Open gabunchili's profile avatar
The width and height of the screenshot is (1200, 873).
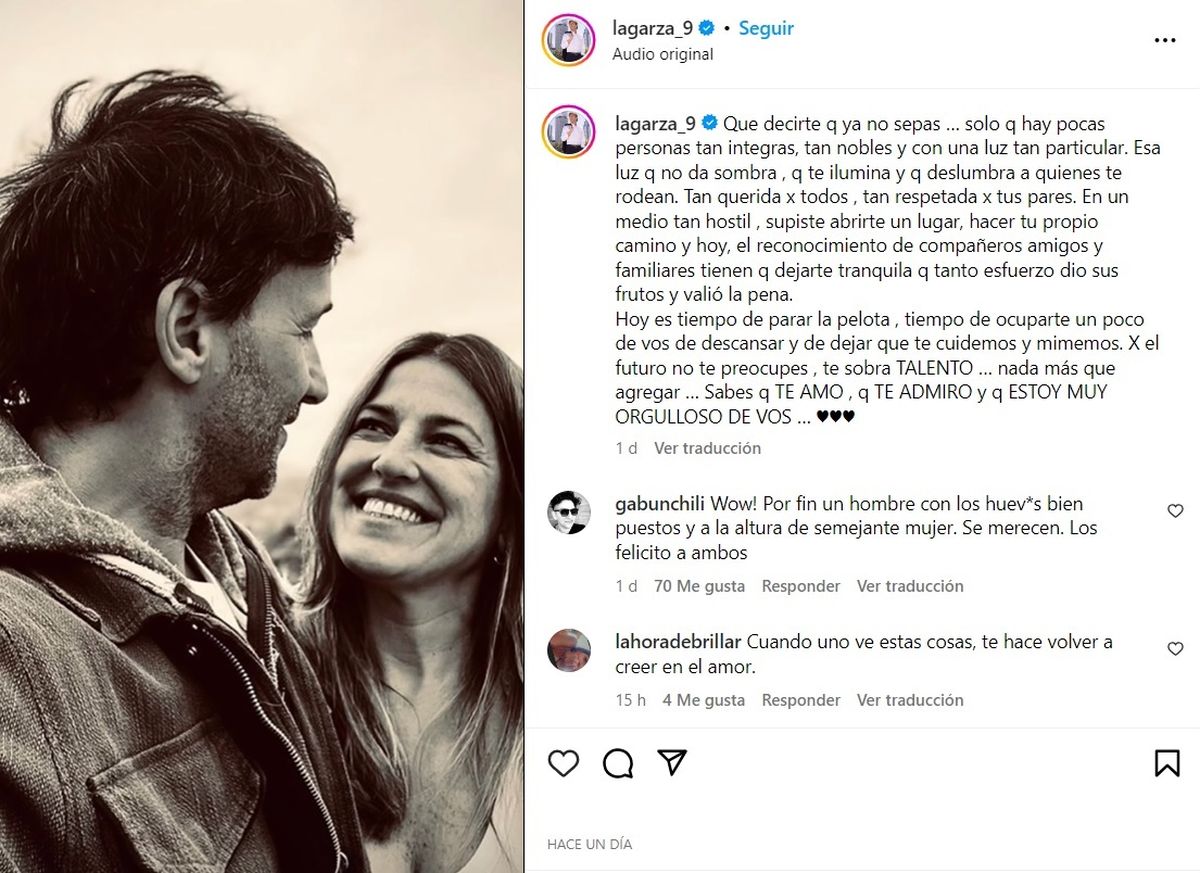(569, 513)
